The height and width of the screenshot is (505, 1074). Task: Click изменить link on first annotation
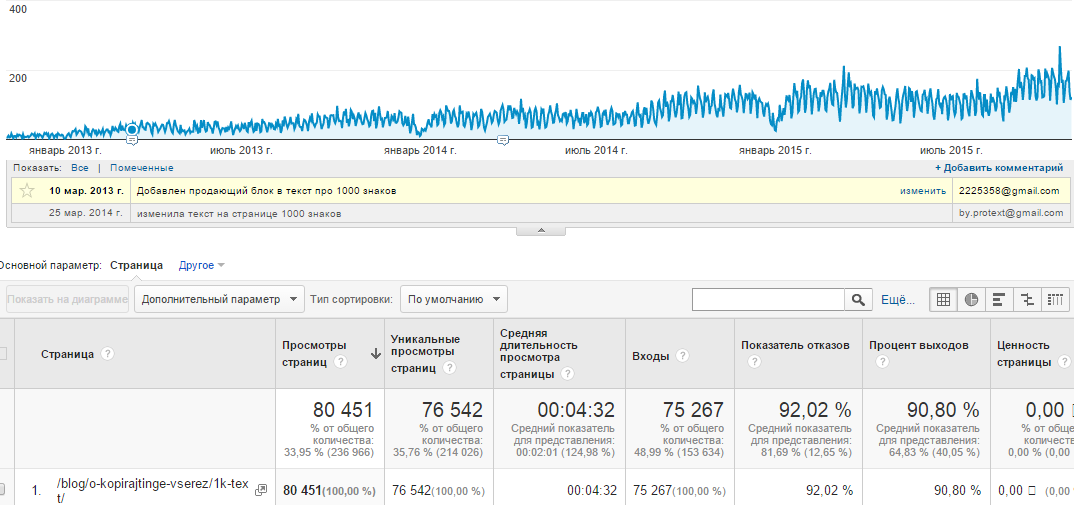click(x=921, y=190)
